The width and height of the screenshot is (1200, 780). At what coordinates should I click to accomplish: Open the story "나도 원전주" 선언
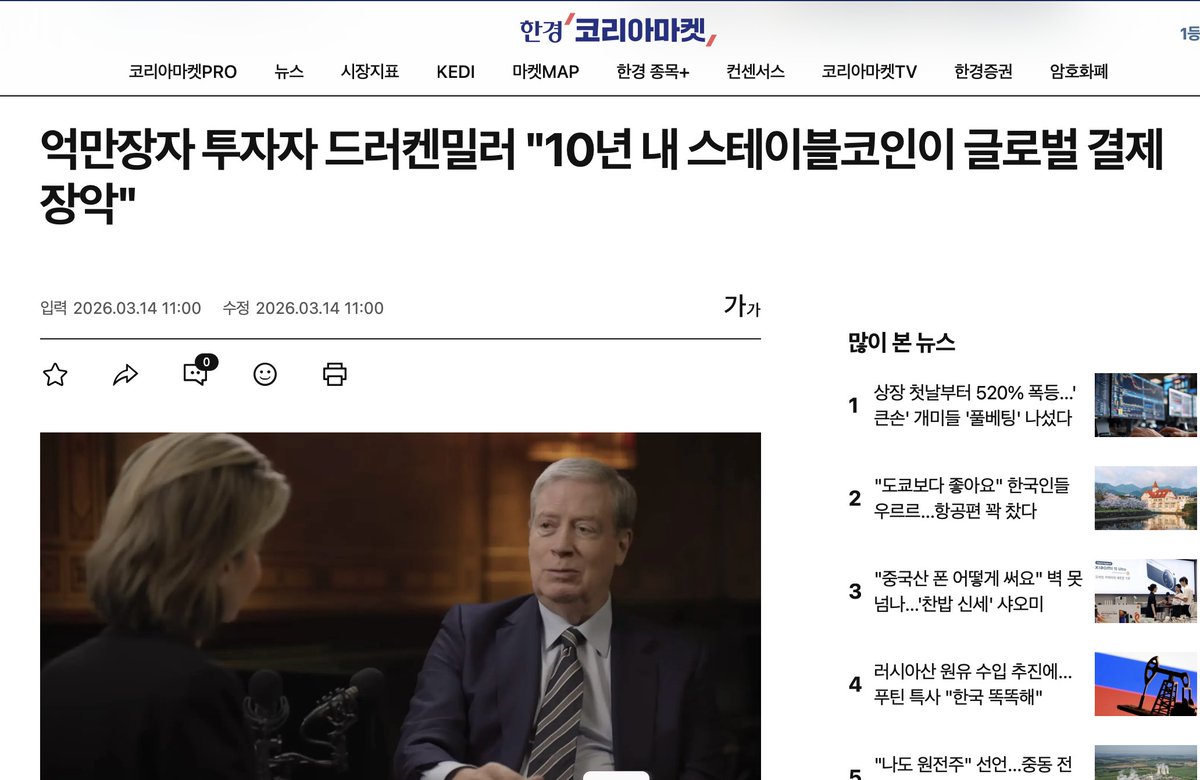tap(973, 765)
